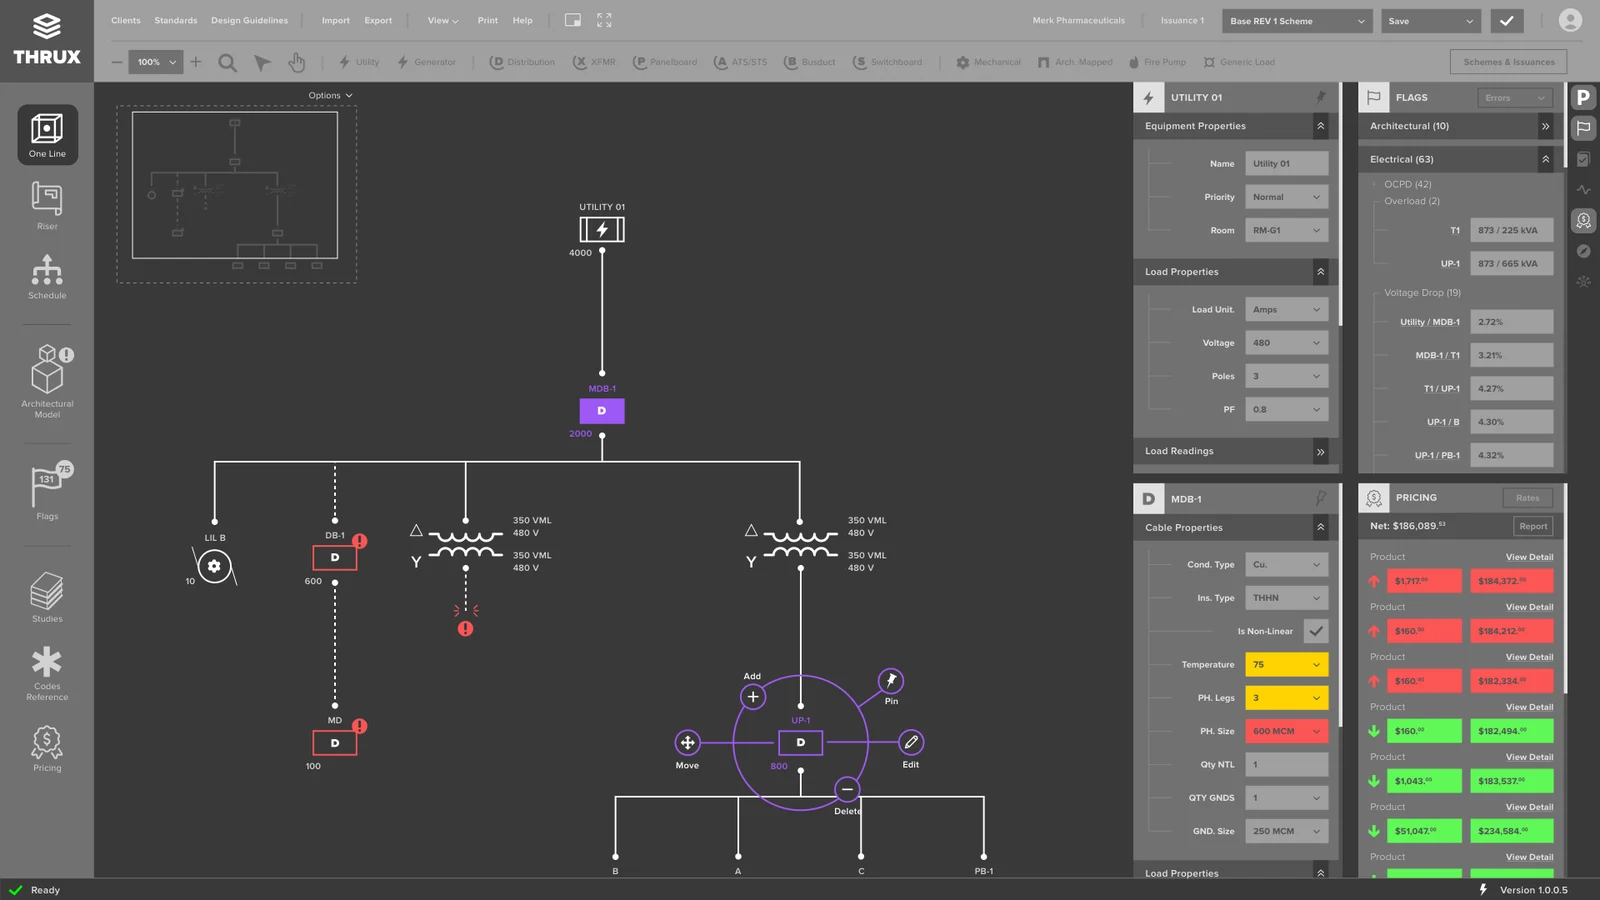
Task: Open the Import menu
Action: [x=336, y=20]
